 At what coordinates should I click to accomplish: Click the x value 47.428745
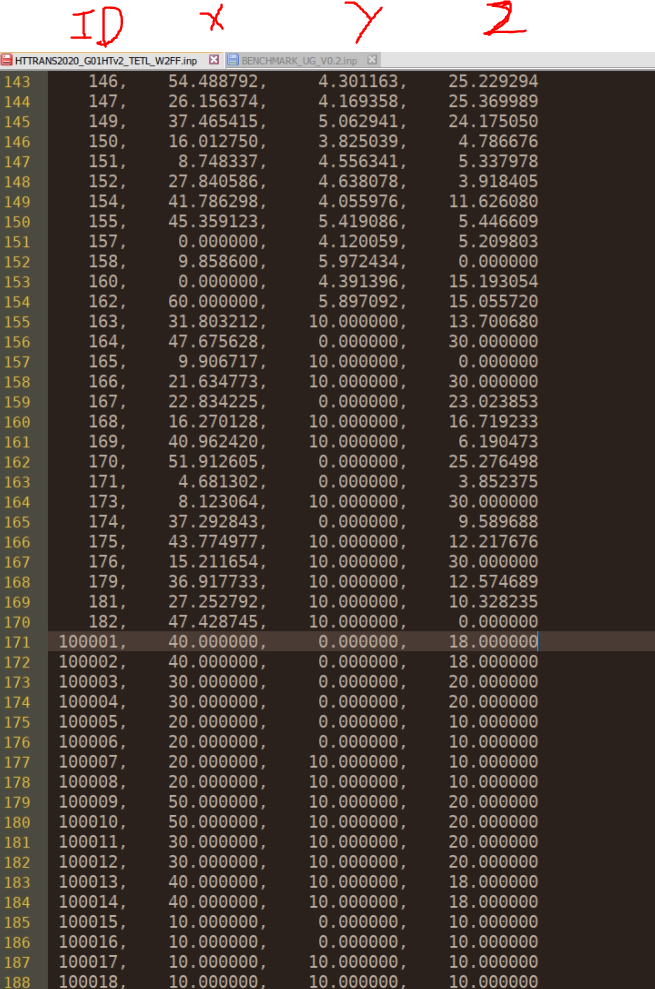click(x=213, y=622)
